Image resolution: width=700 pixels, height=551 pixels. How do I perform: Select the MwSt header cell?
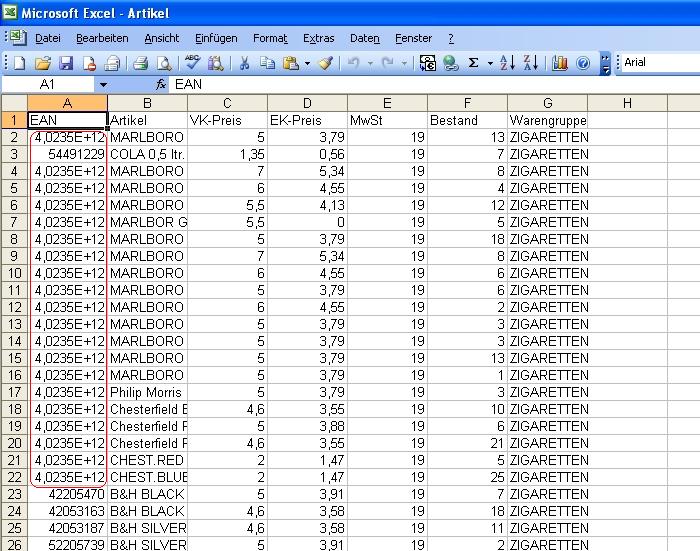coord(387,120)
